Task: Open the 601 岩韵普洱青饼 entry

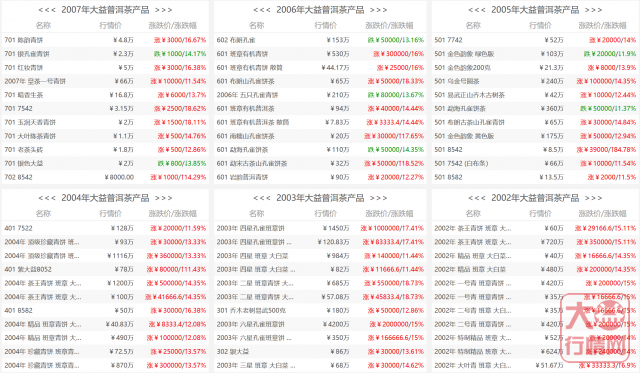Action: tap(242, 177)
